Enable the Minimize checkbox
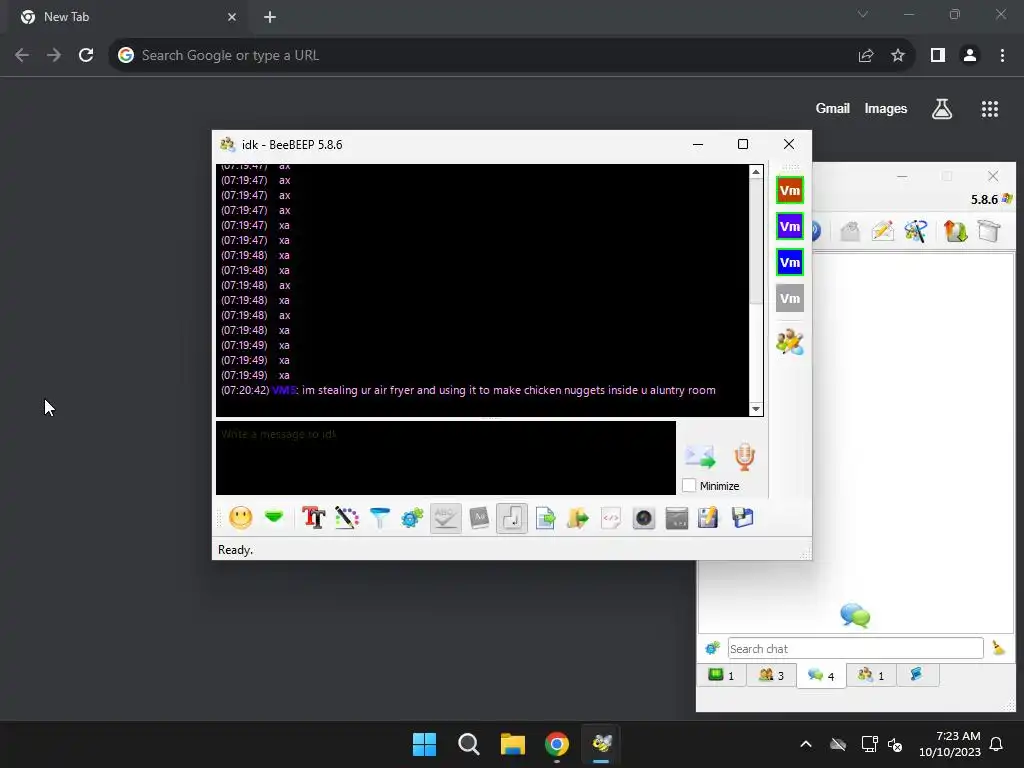This screenshot has height=768, width=1024. click(x=689, y=486)
